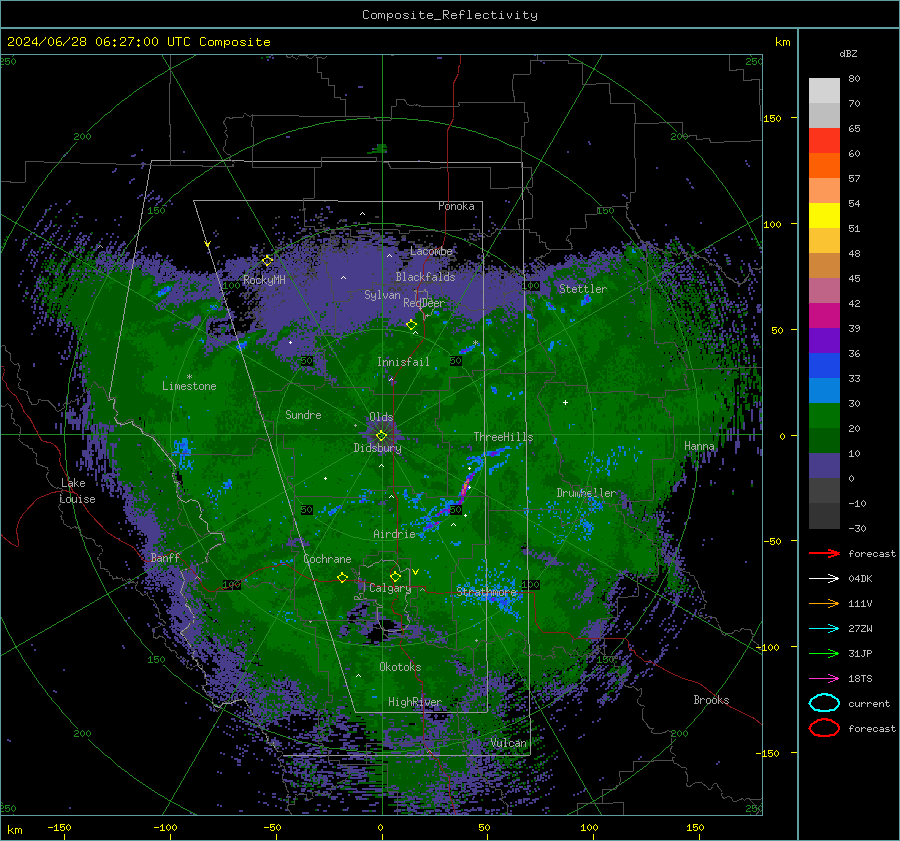The image size is (900, 841).
Task: Click the Cochrane city label
Action: tap(327, 559)
